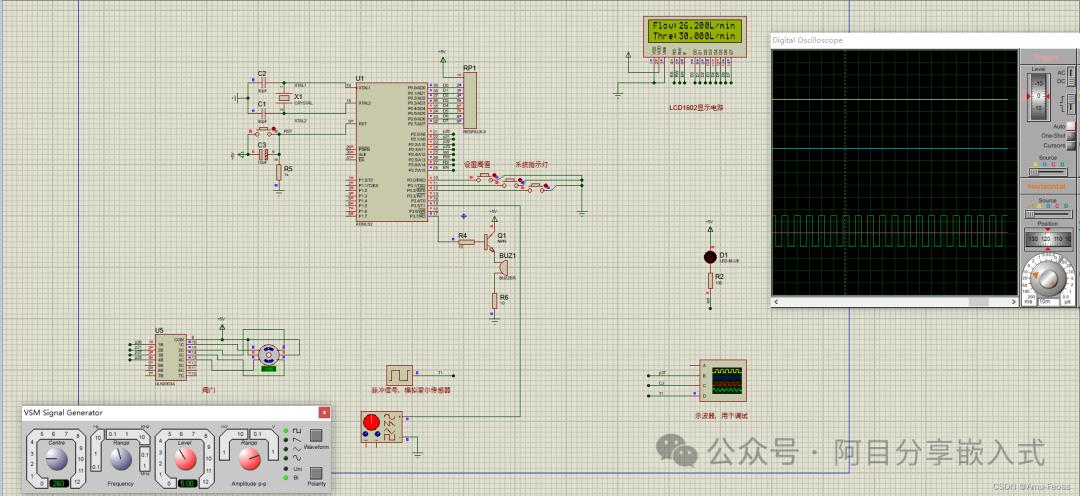Click the red label under the oscilloscope component
This screenshot has height=496, width=1080.
pos(721,416)
